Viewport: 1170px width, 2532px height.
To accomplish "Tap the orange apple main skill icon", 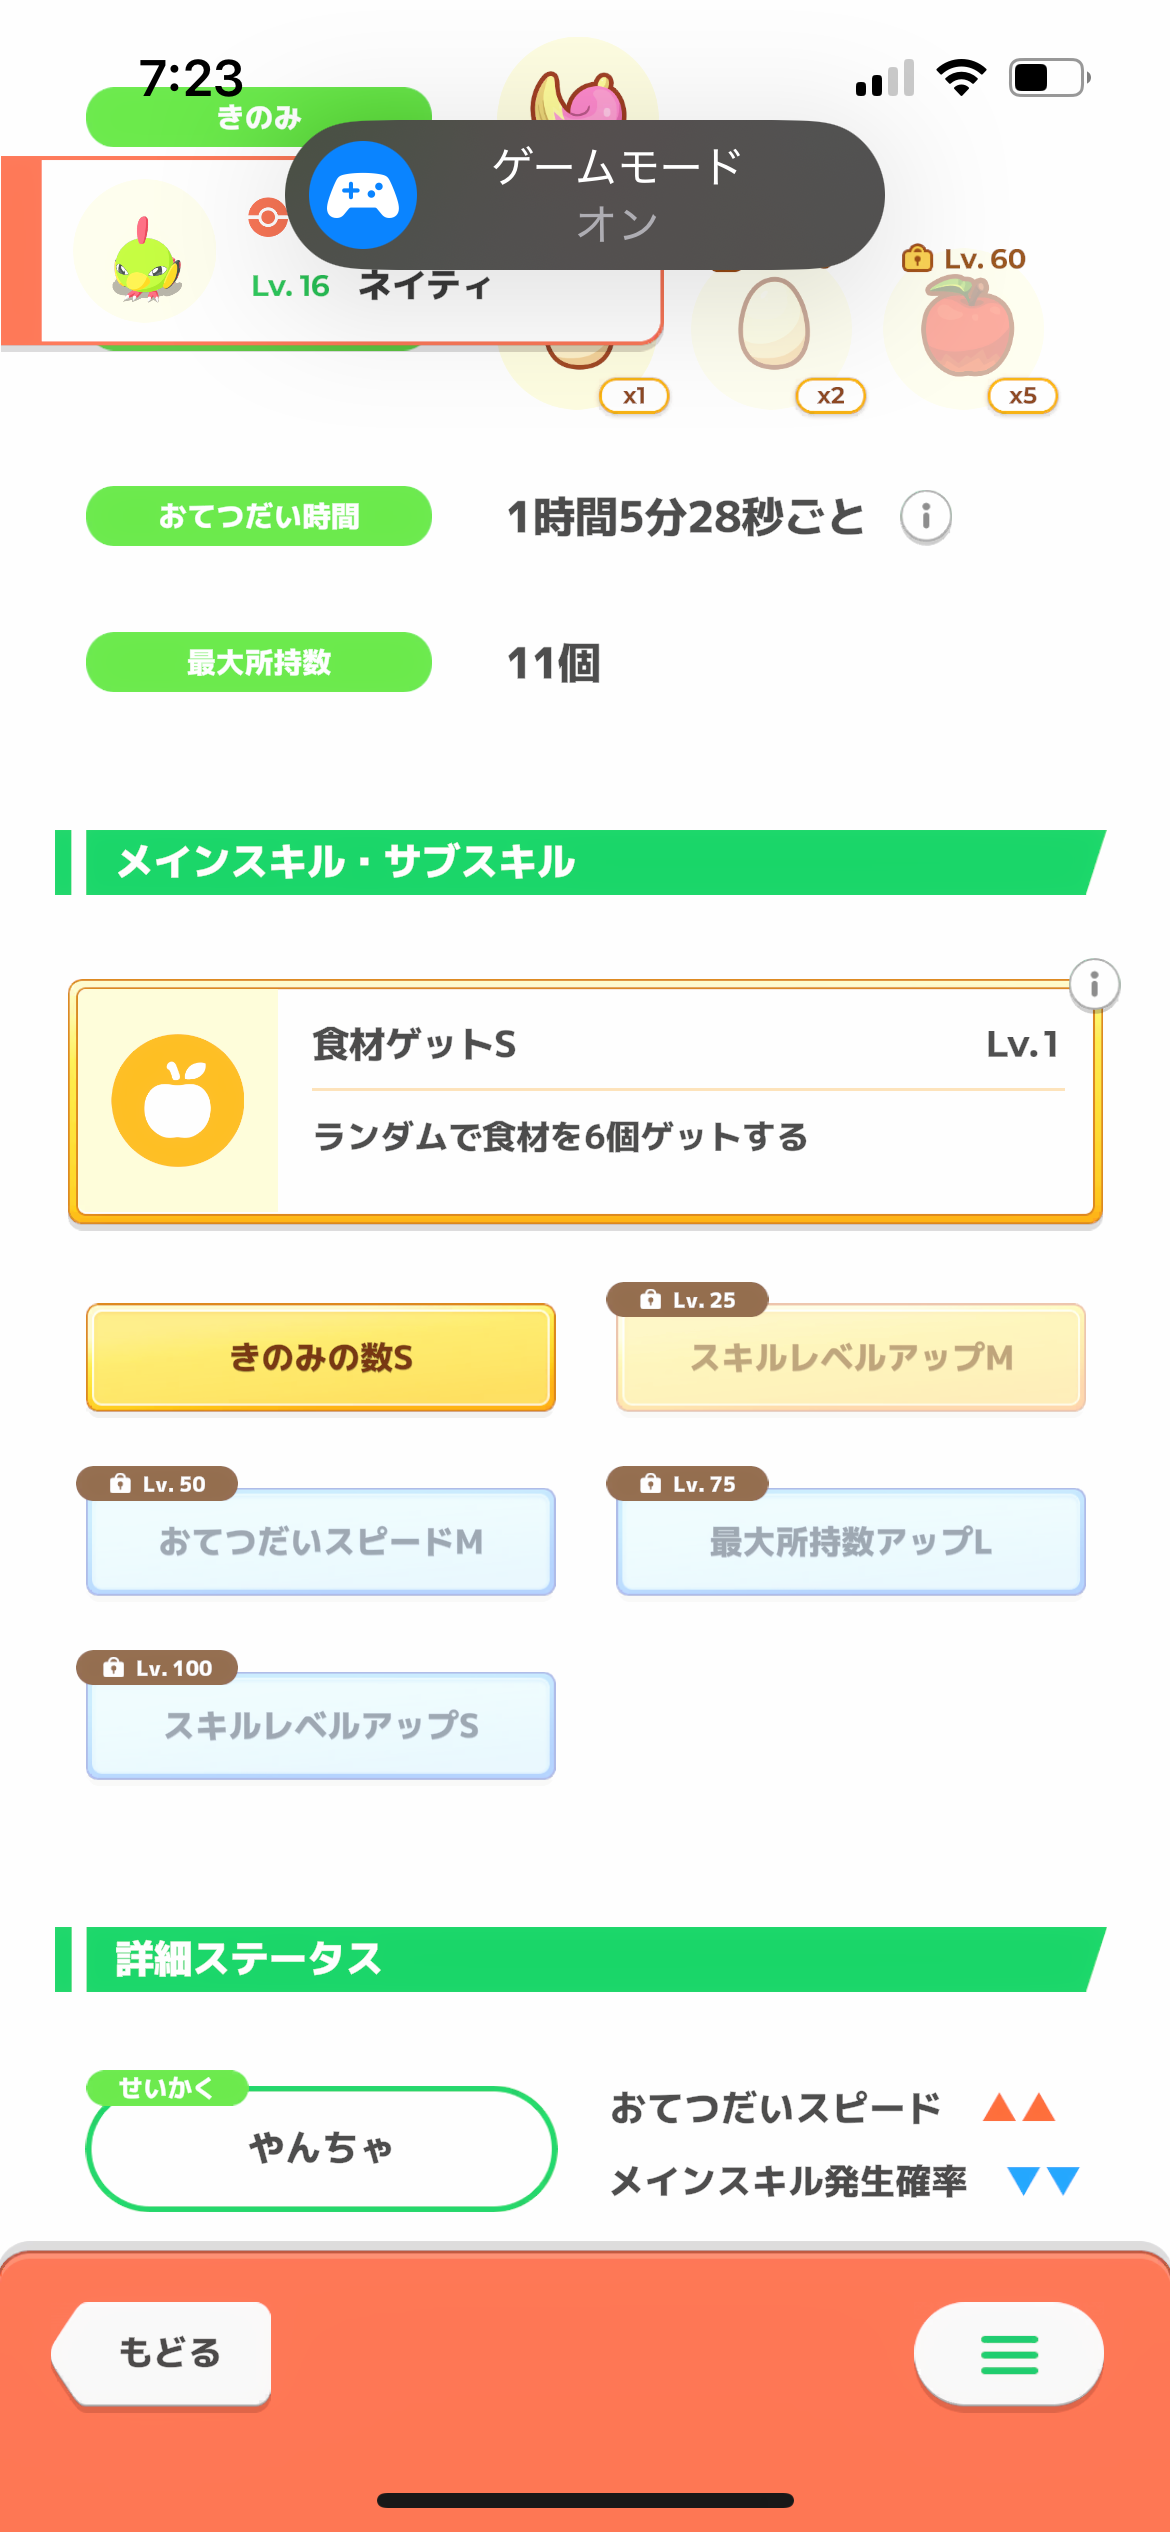I will [x=178, y=1100].
